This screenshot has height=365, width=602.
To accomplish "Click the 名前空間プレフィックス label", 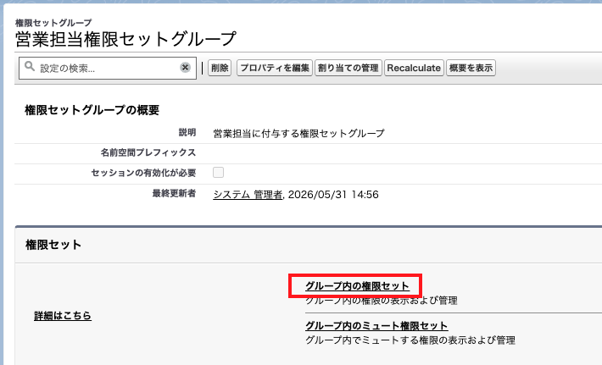I will (148, 152).
